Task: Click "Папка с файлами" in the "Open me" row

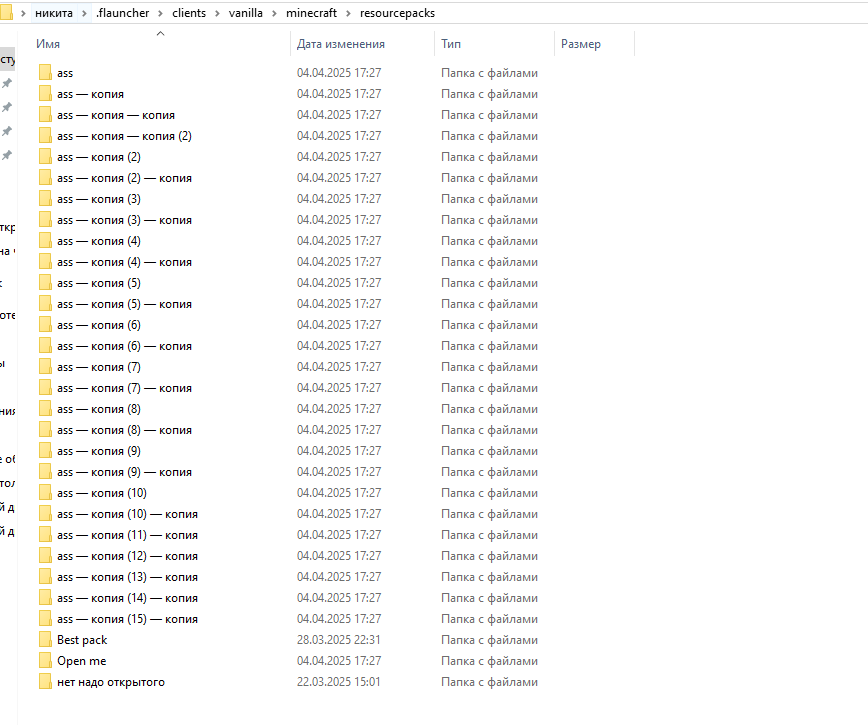Action: (489, 661)
